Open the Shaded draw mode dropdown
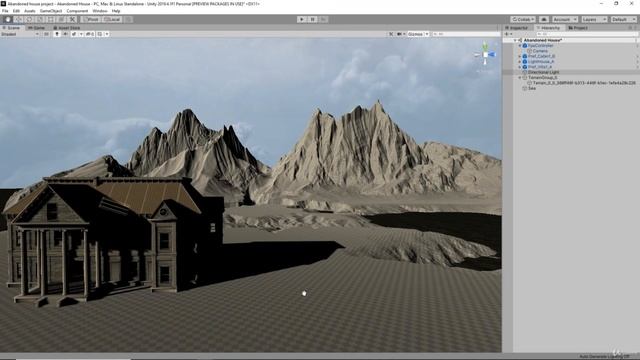The height and width of the screenshot is (360, 640). pos(20,34)
